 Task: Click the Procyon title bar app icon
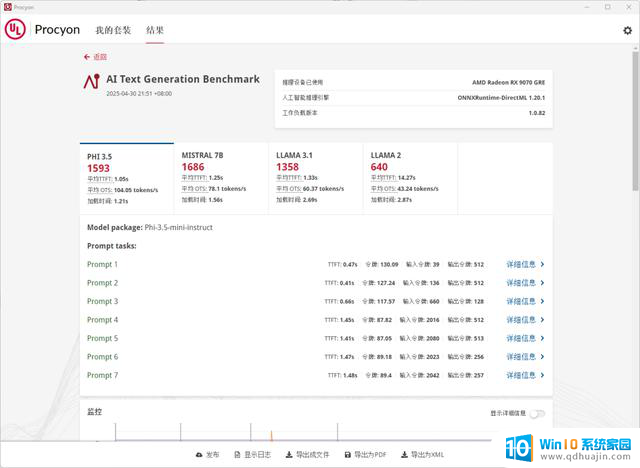8,7
